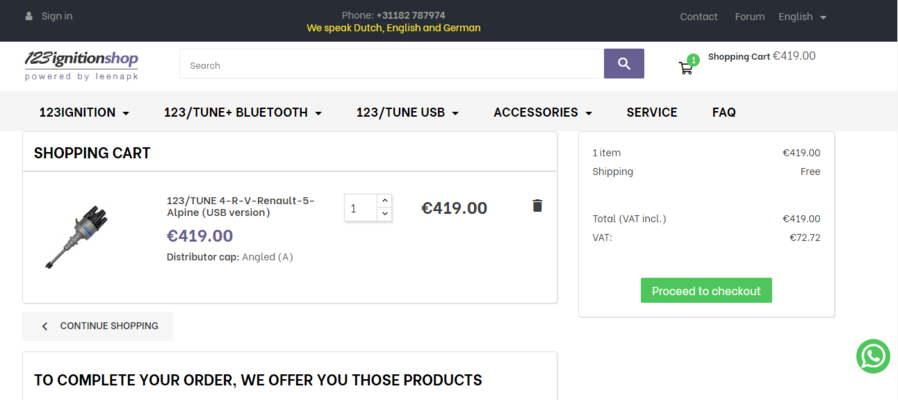Decrease quantity with down arrow
Viewport: 898px width, 400px height.
pos(385,214)
